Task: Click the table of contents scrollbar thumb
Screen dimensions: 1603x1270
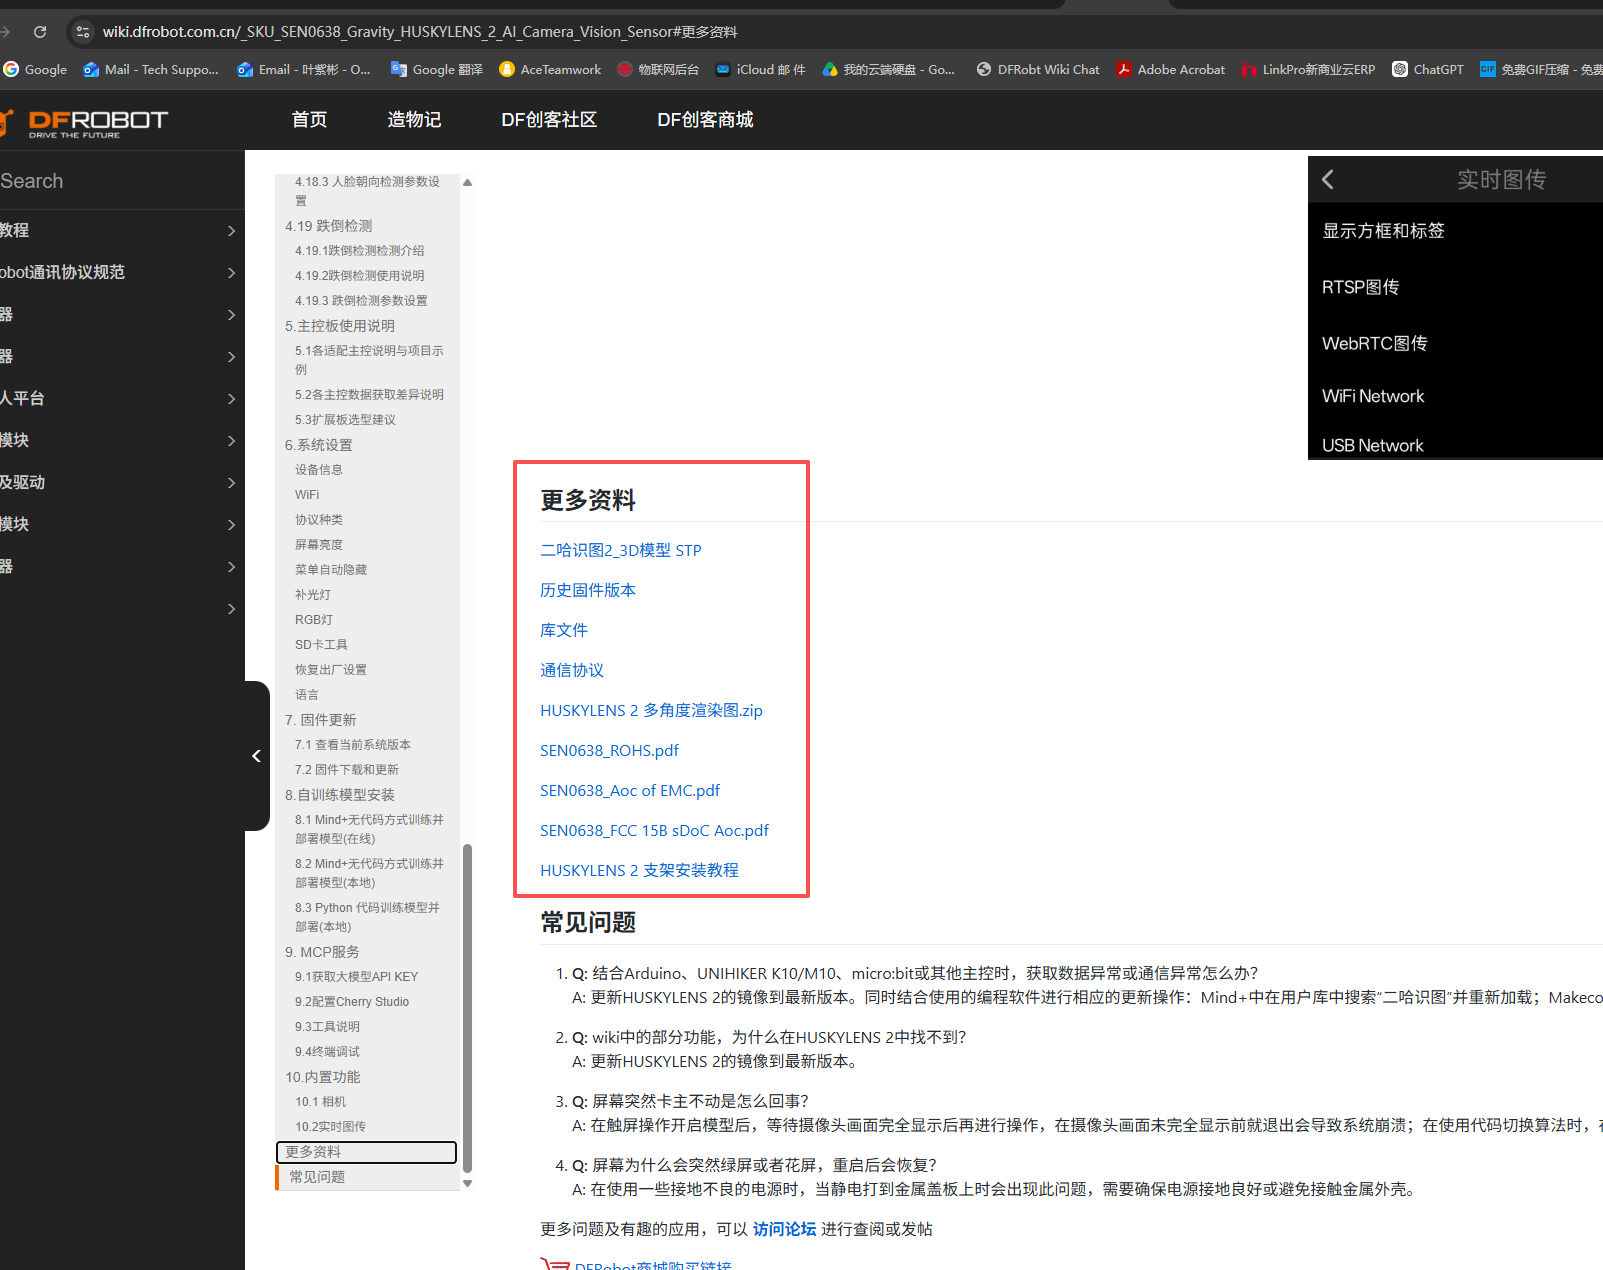Action: point(467,1008)
